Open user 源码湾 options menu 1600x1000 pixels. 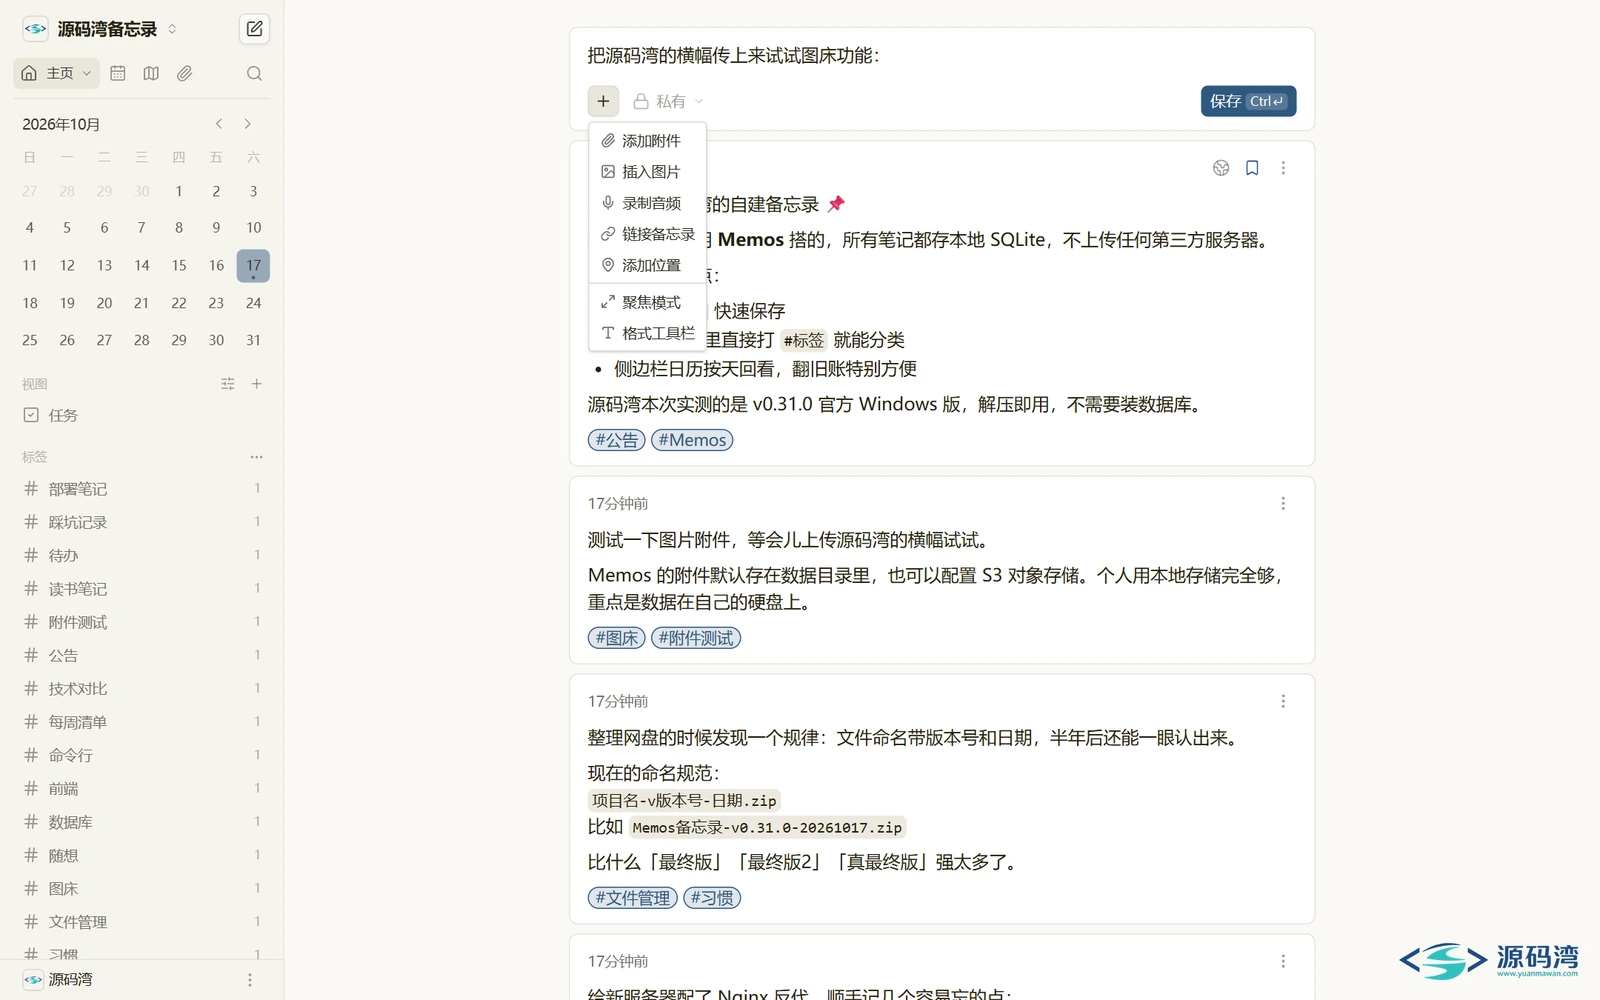pyautogui.click(x=250, y=980)
